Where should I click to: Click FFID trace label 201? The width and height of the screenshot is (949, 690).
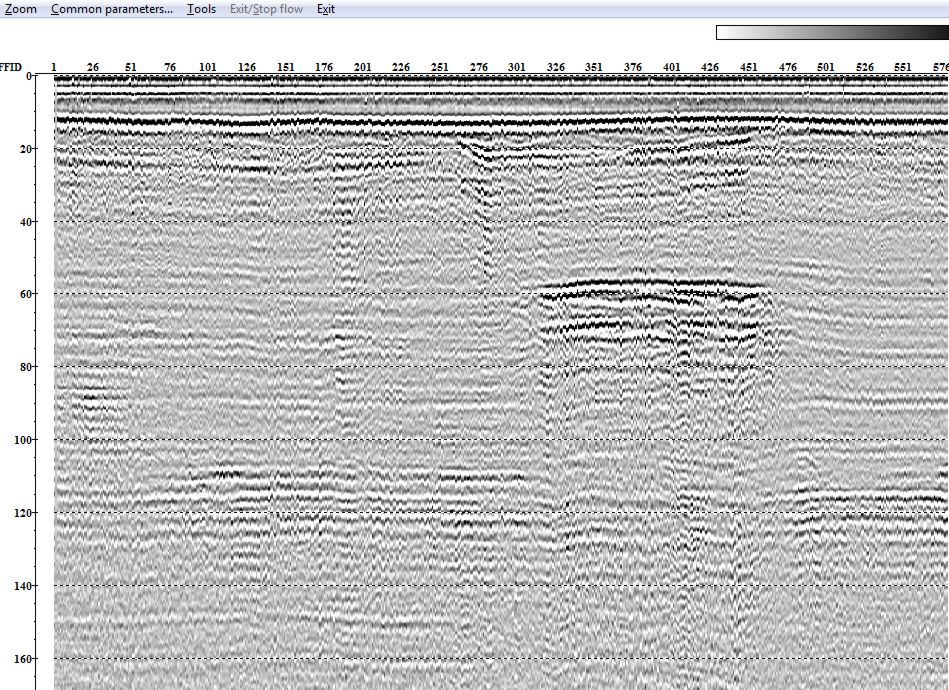coord(363,67)
